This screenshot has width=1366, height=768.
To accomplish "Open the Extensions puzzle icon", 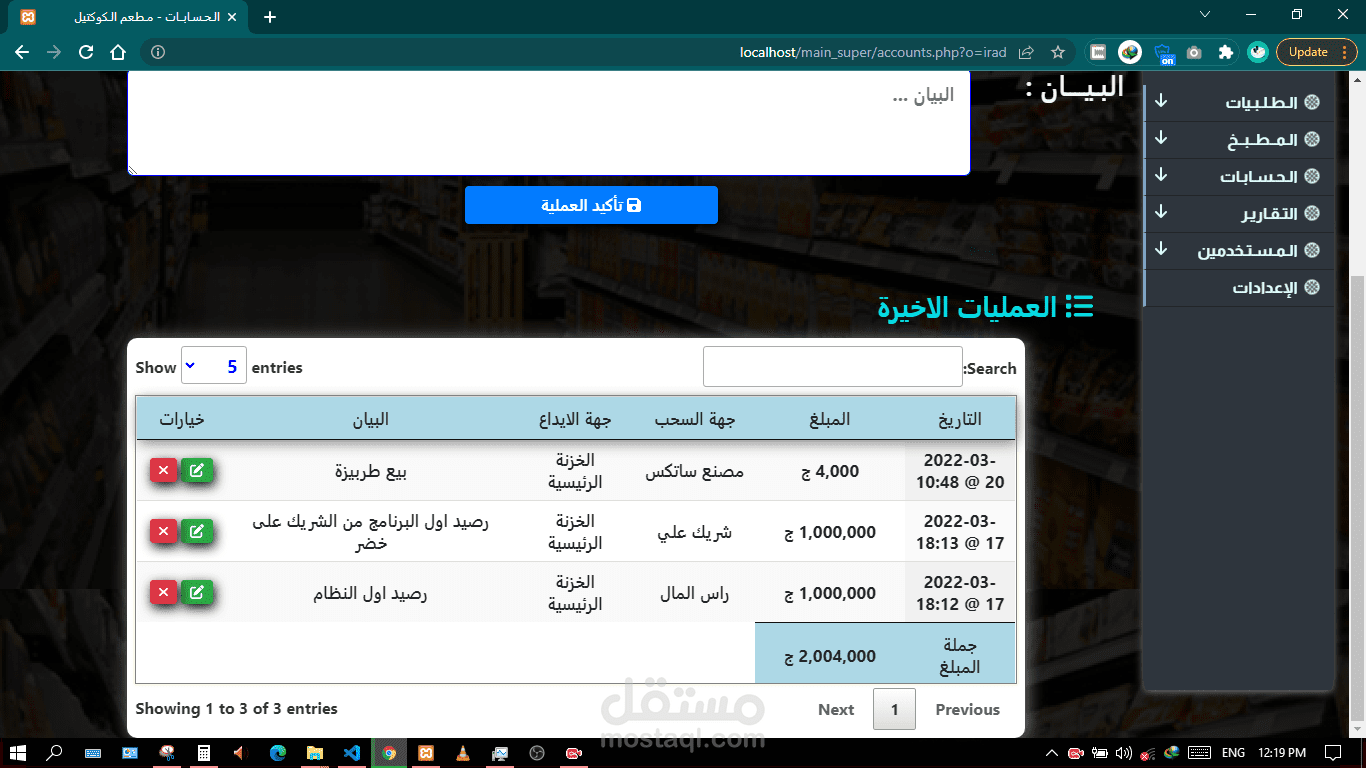I will pyautogui.click(x=1226, y=52).
